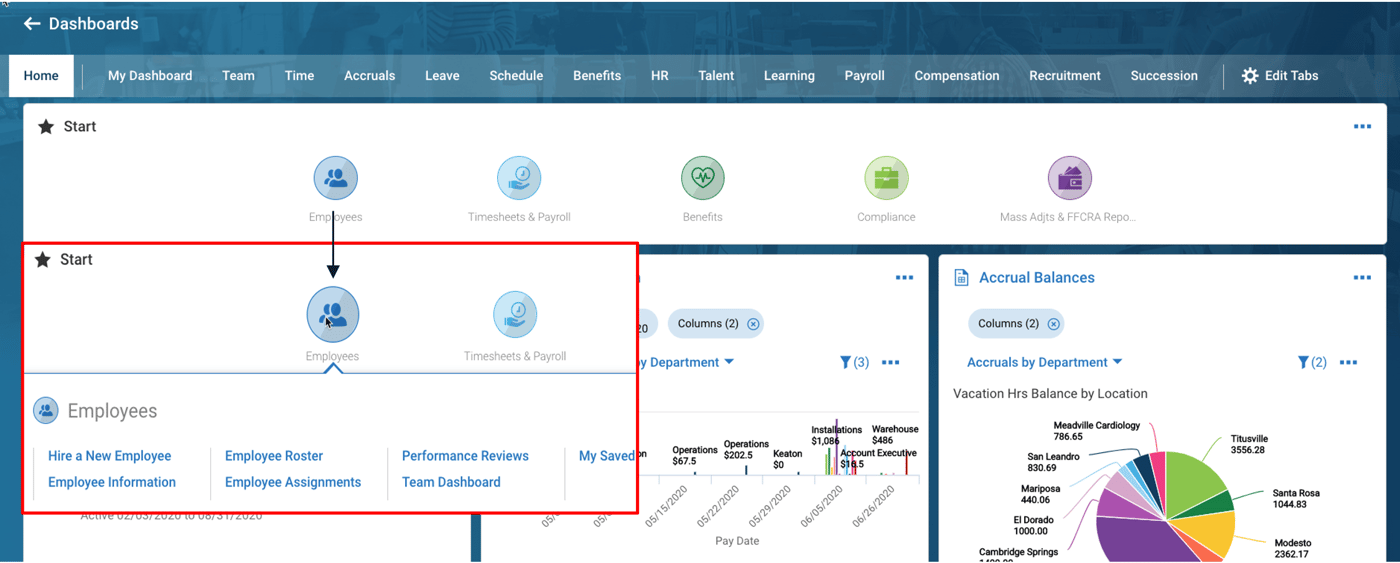Screen dimensions: 1400x563
Task: Open the Employee Information link
Action: (112, 482)
